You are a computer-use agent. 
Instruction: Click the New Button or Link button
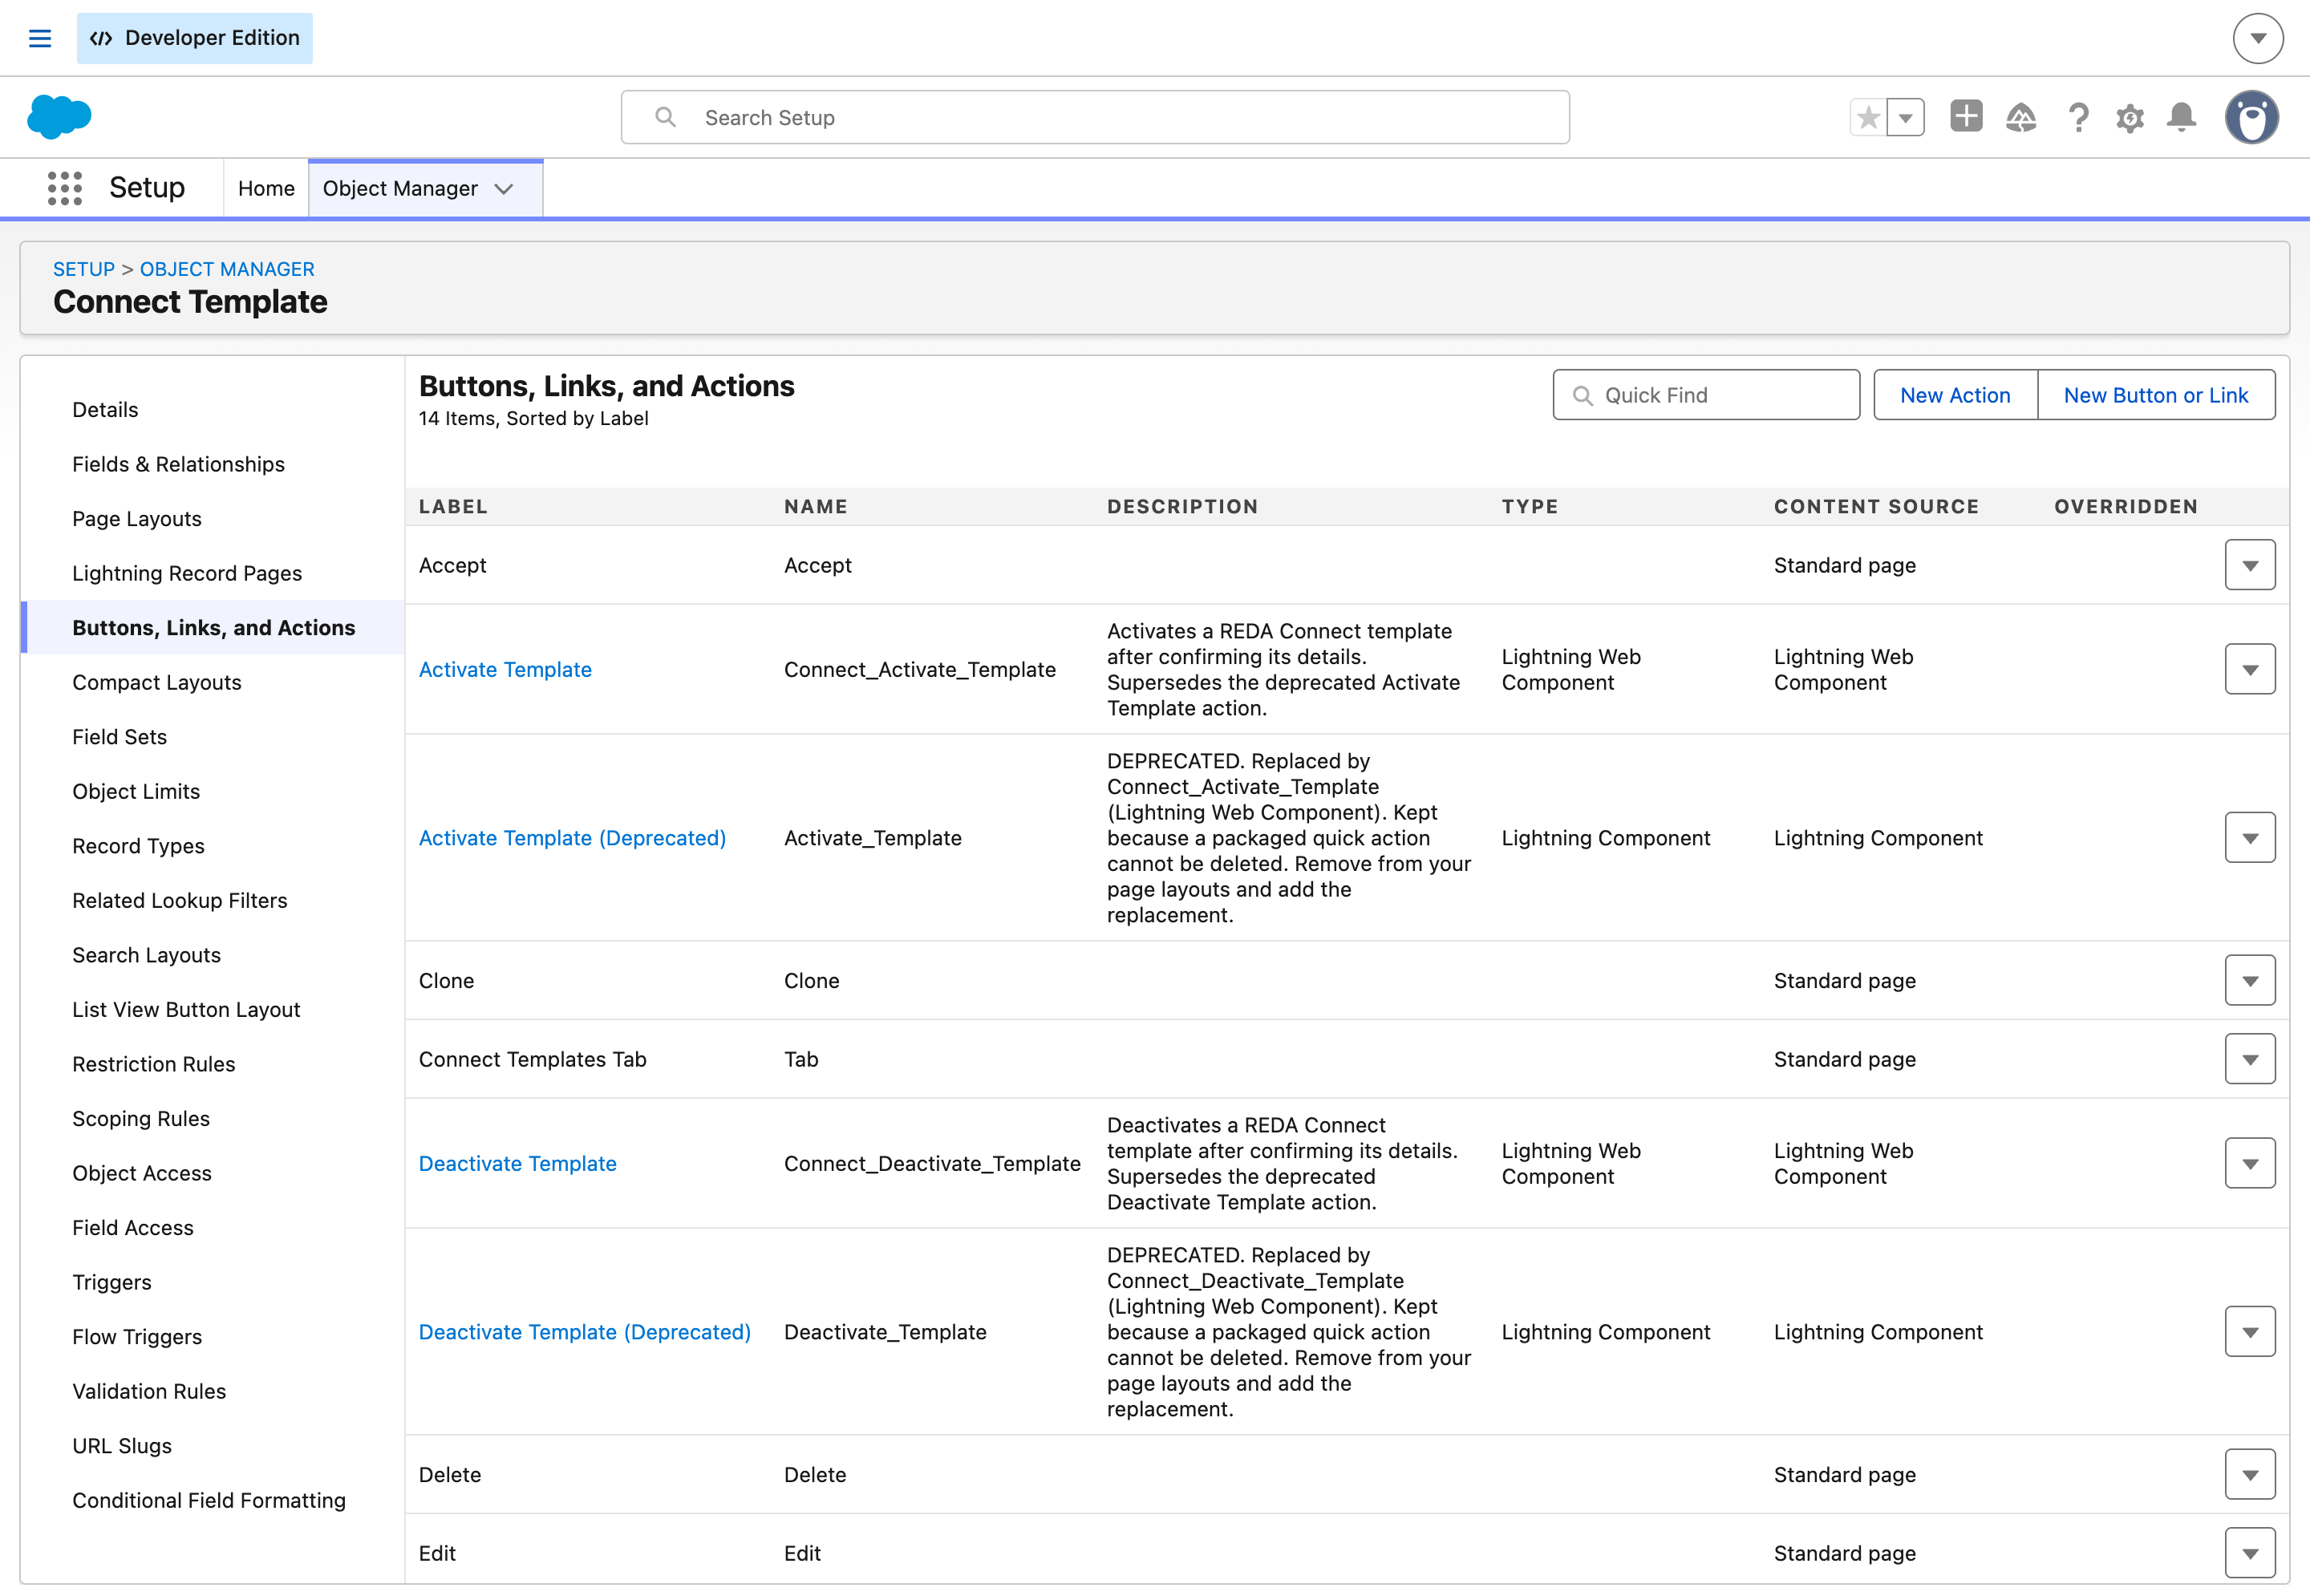(x=2156, y=395)
